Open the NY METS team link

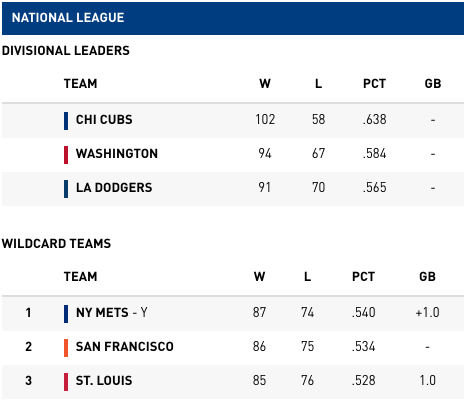coord(102,313)
